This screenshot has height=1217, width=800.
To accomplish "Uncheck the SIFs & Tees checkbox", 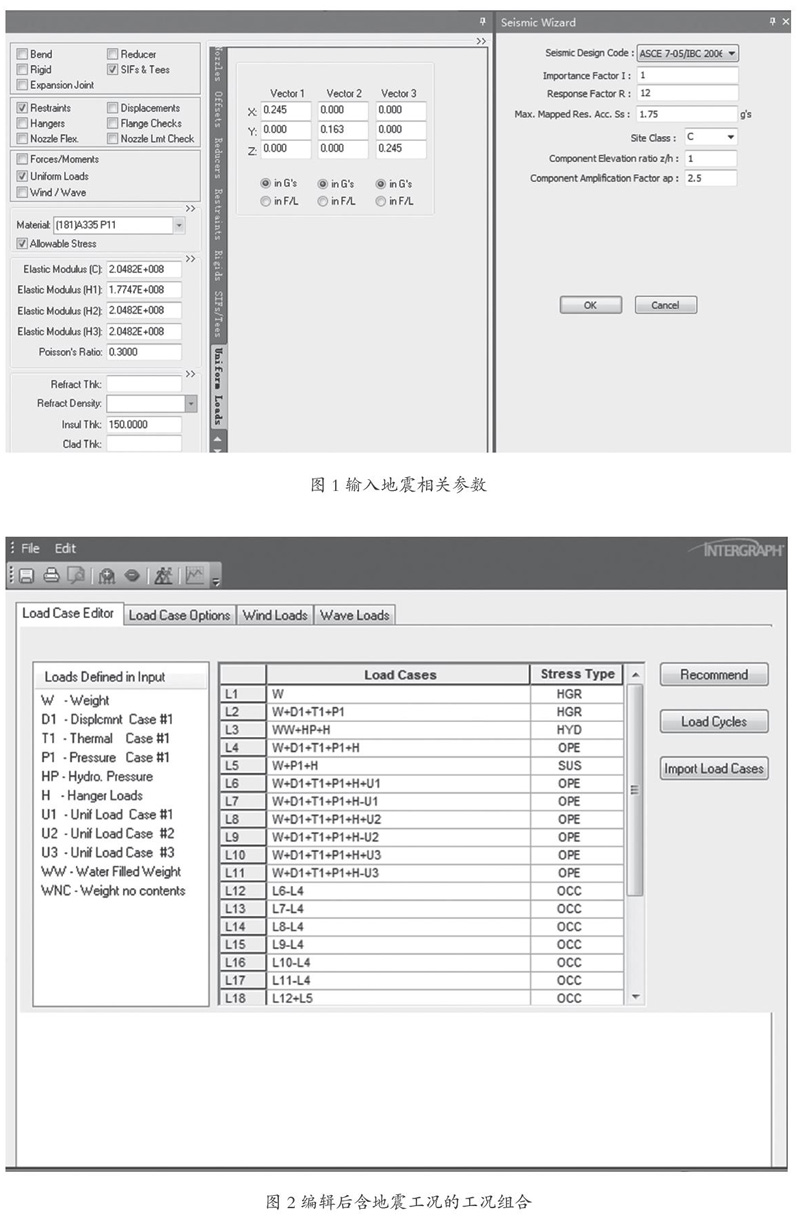I will [113, 69].
